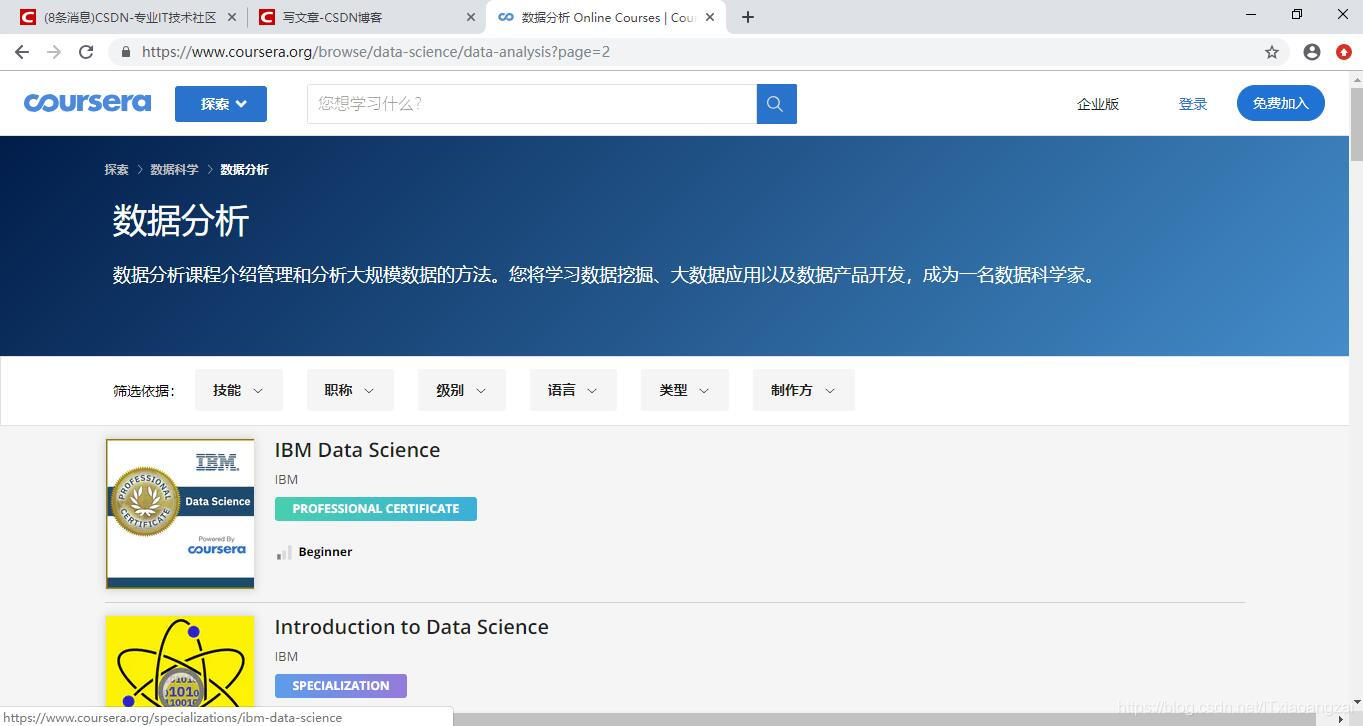1363x726 pixels.
Task: Click the Coursera logo
Action: [x=87, y=103]
